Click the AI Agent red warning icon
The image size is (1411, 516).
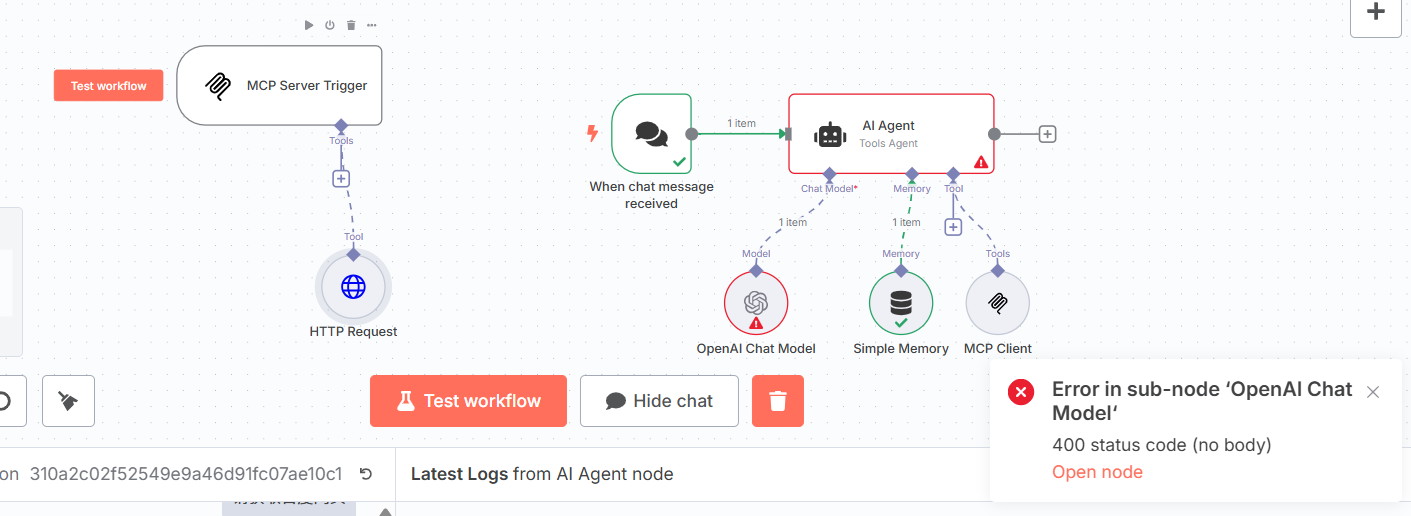(981, 162)
